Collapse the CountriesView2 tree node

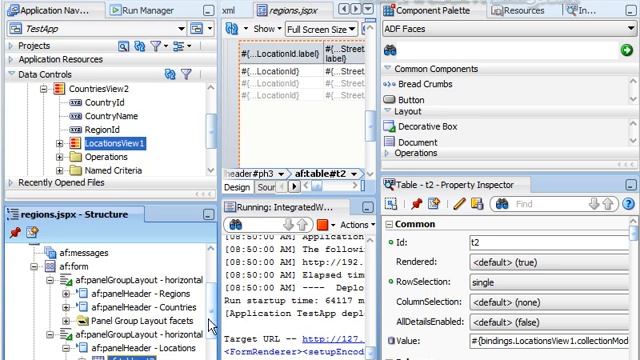[44, 89]
